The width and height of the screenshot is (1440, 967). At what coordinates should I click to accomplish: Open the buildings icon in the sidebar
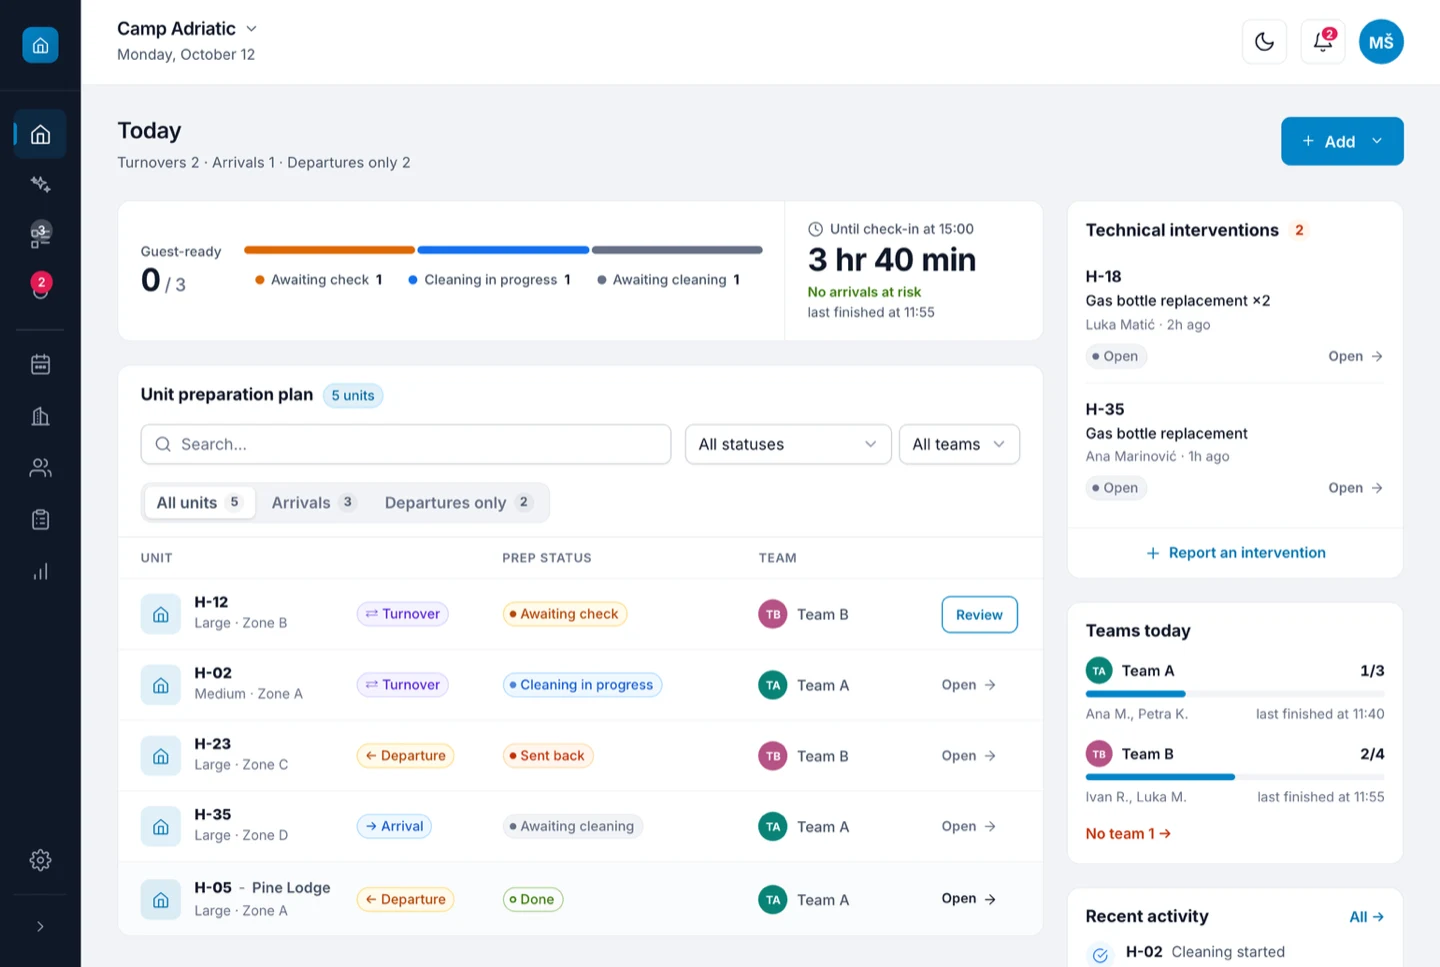pyautogui.click(x=40, y=416)
